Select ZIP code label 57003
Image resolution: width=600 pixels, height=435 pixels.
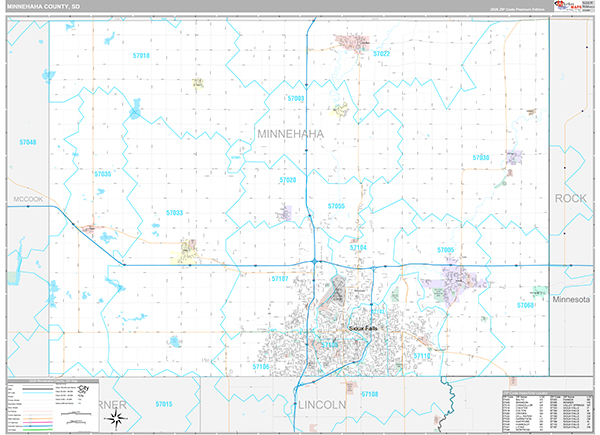coord(295,99)
